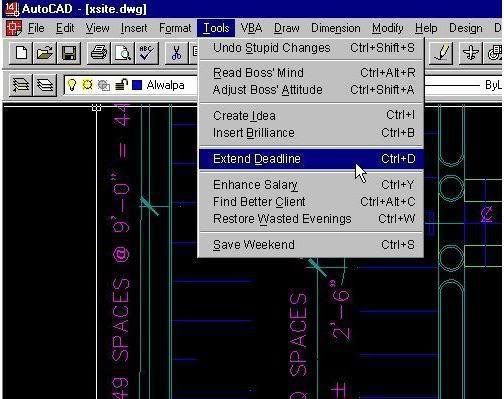This screenshot has width=504, height=399.
Task: Open the Draw menu
Action: tap(286, 28)
